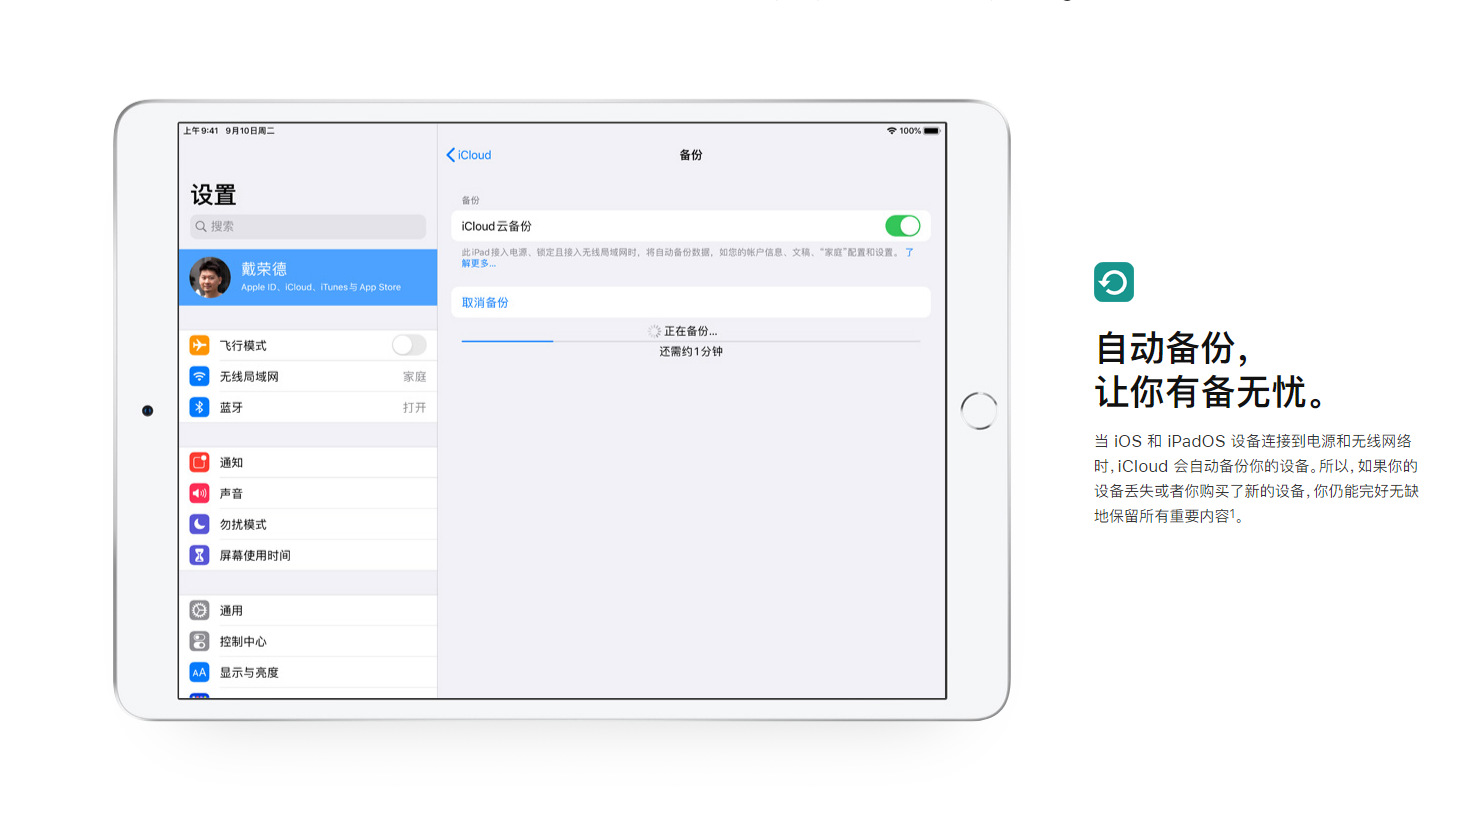The width and height of the screenshot is (1467, 827).
Task: Open the 通知 settings row
Action: click(x=308, y=462)
